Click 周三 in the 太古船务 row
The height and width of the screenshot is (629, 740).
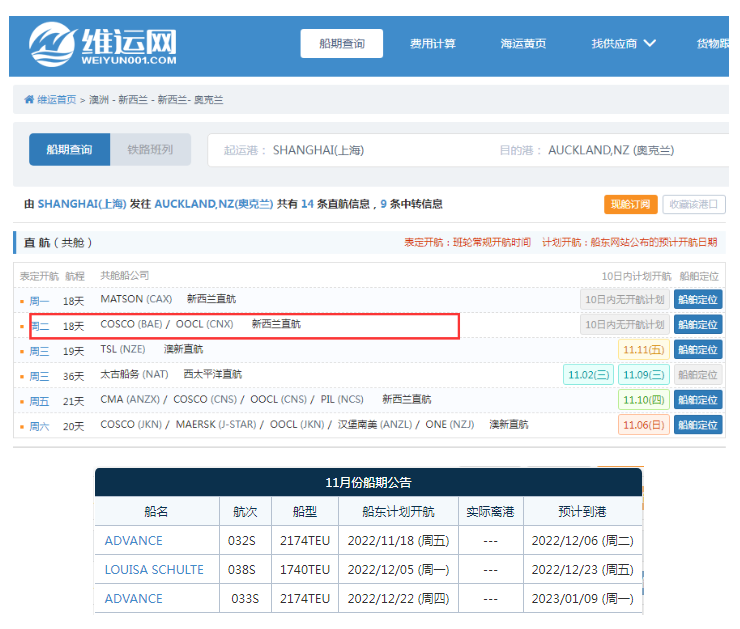click(x=39, y=376)
